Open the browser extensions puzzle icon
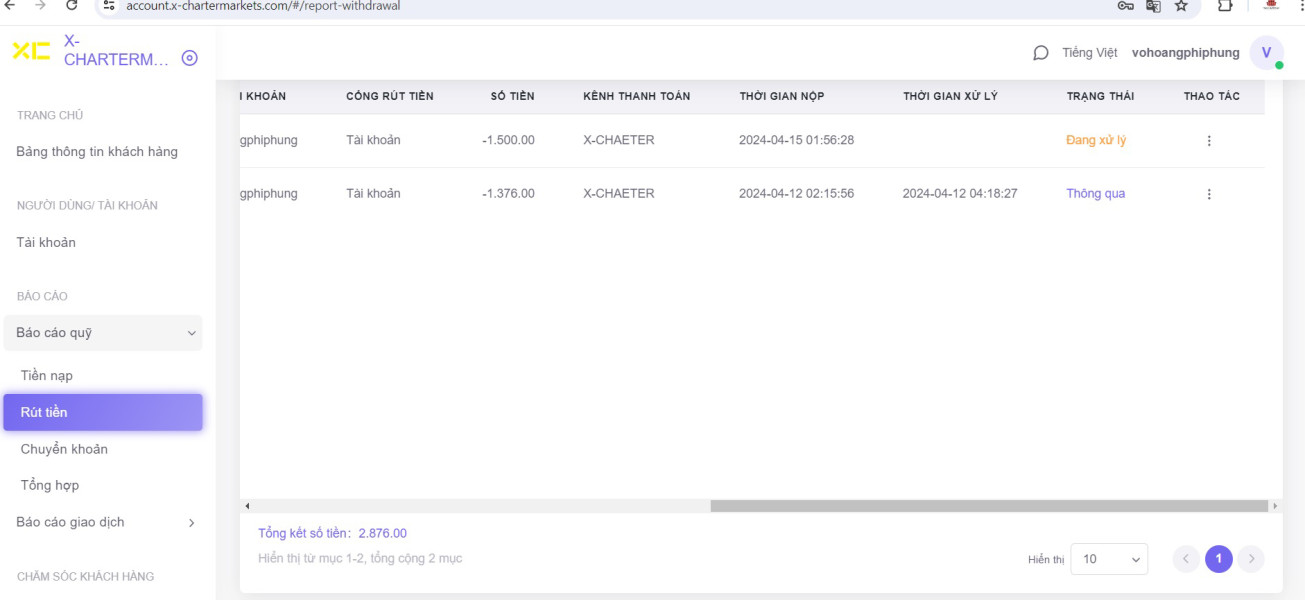This screenshot has height=600, width=1305. pyautogui.click(x=1225, y=5)
